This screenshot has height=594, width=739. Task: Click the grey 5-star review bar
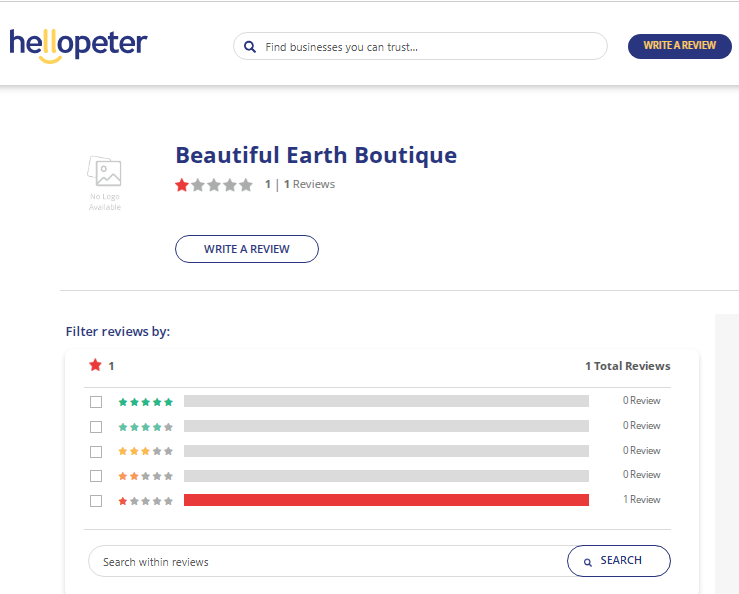pyautogui.click(x=386, y=401)
